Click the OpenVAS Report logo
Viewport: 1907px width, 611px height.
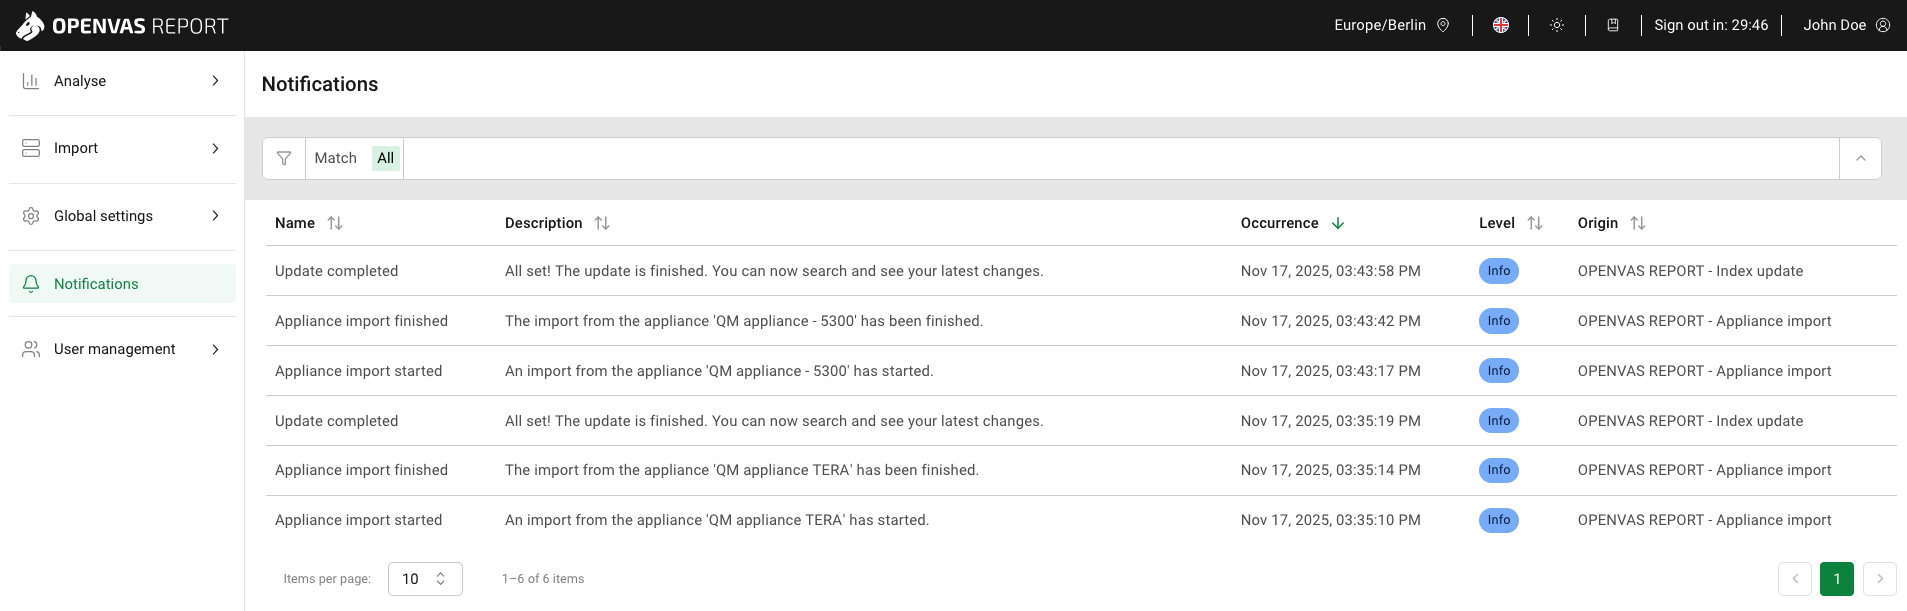tap(122, 26)
